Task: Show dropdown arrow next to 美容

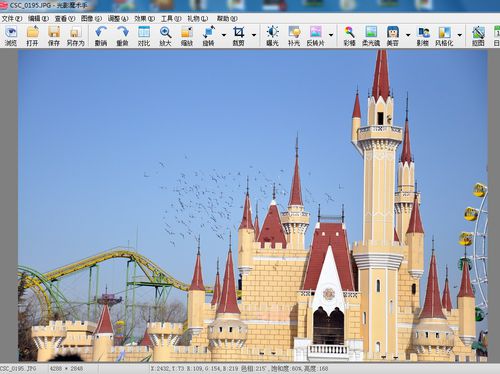Action: pos(408,35)
